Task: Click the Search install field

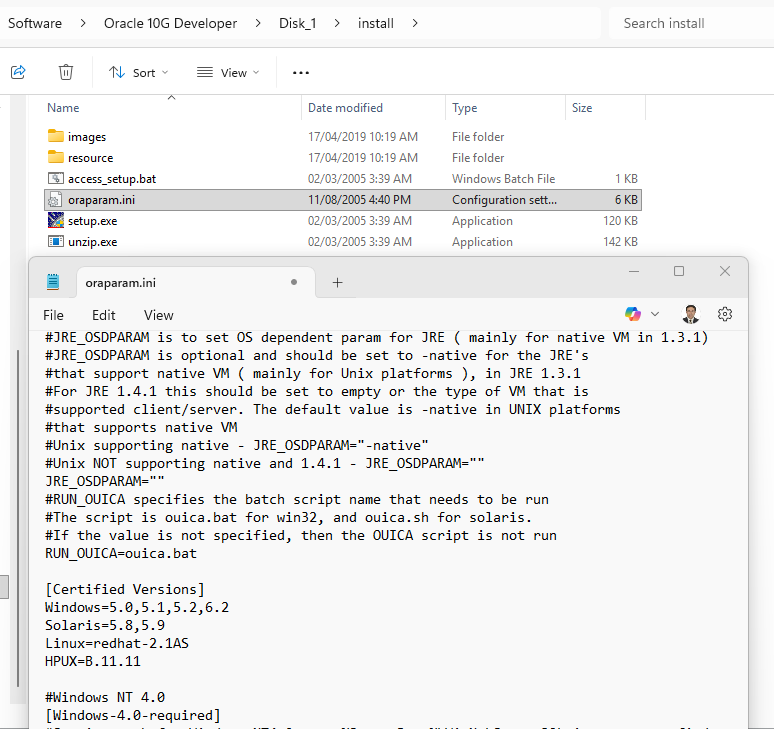Action: tap(690, 23)
